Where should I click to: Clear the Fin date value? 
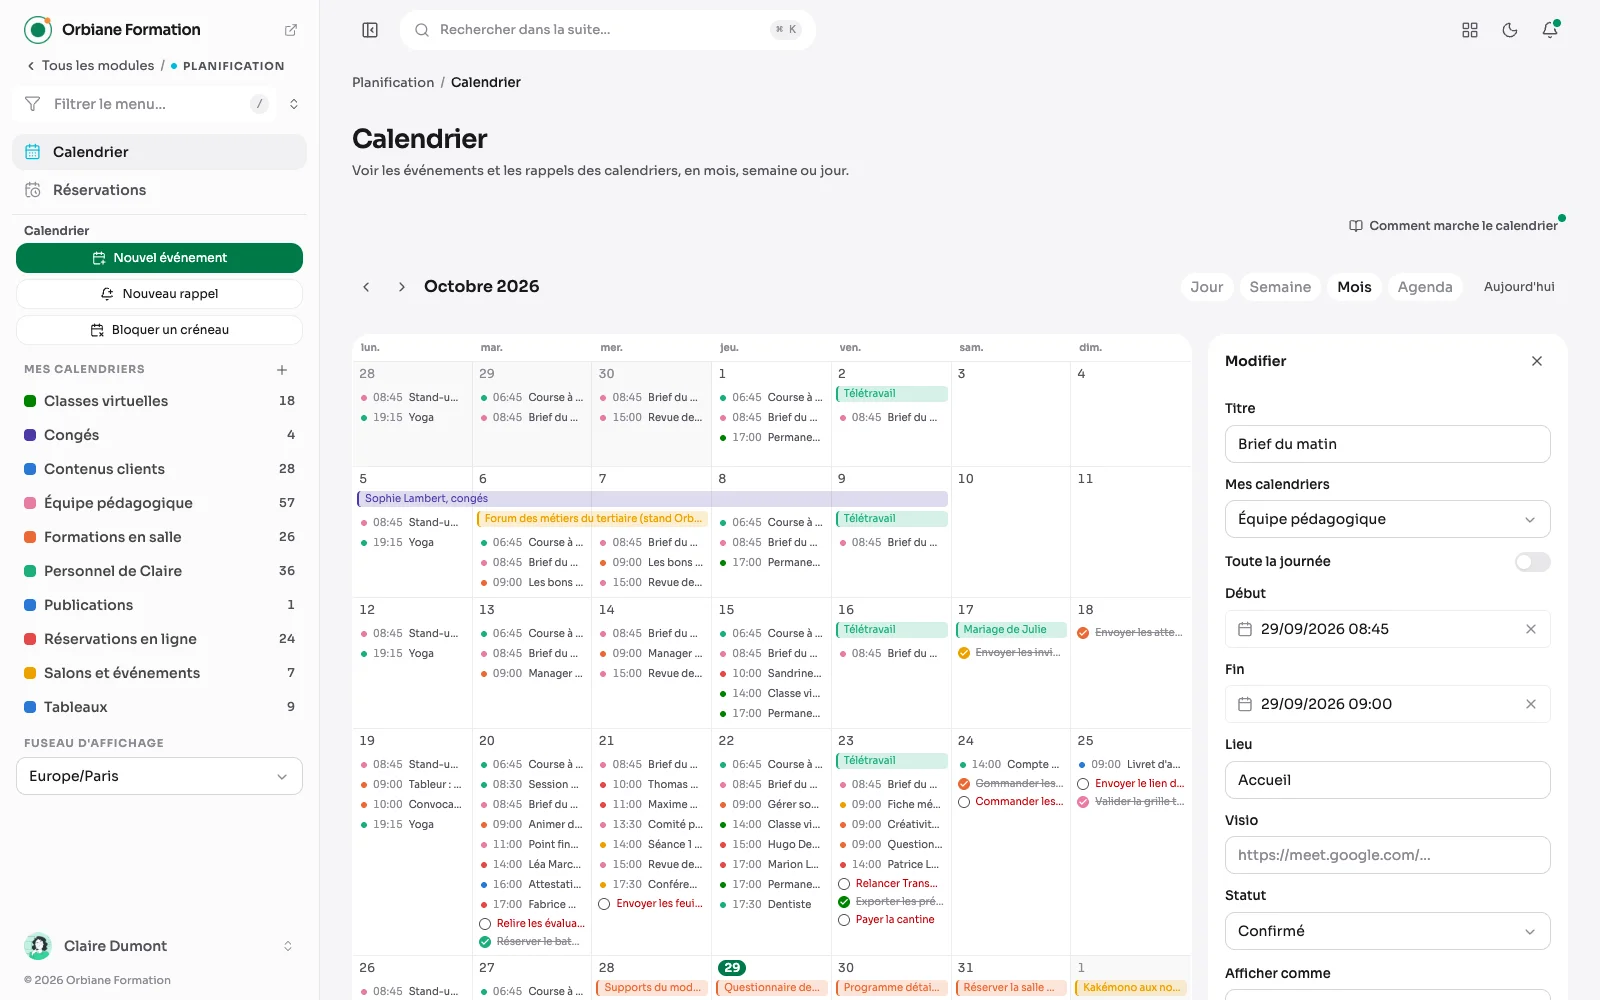1531,704
